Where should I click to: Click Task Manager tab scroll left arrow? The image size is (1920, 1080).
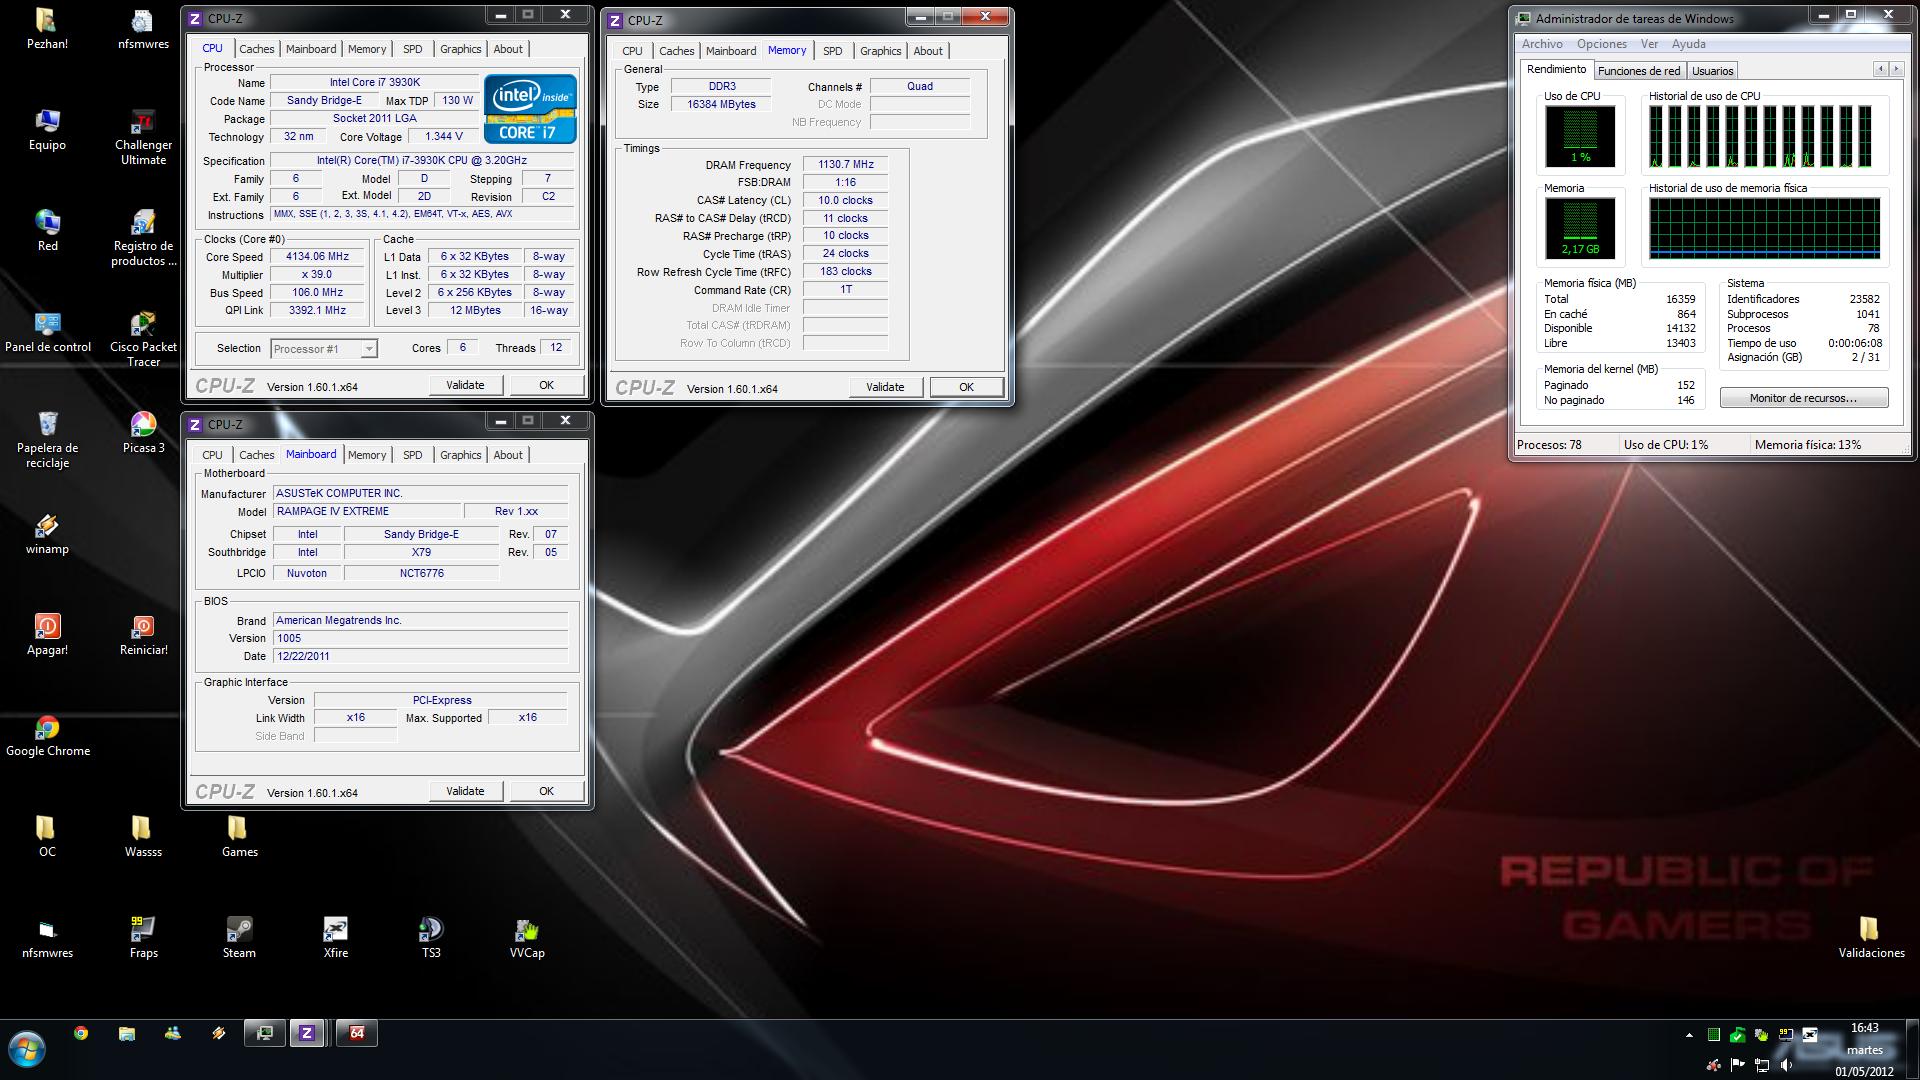coord(1880,69)
